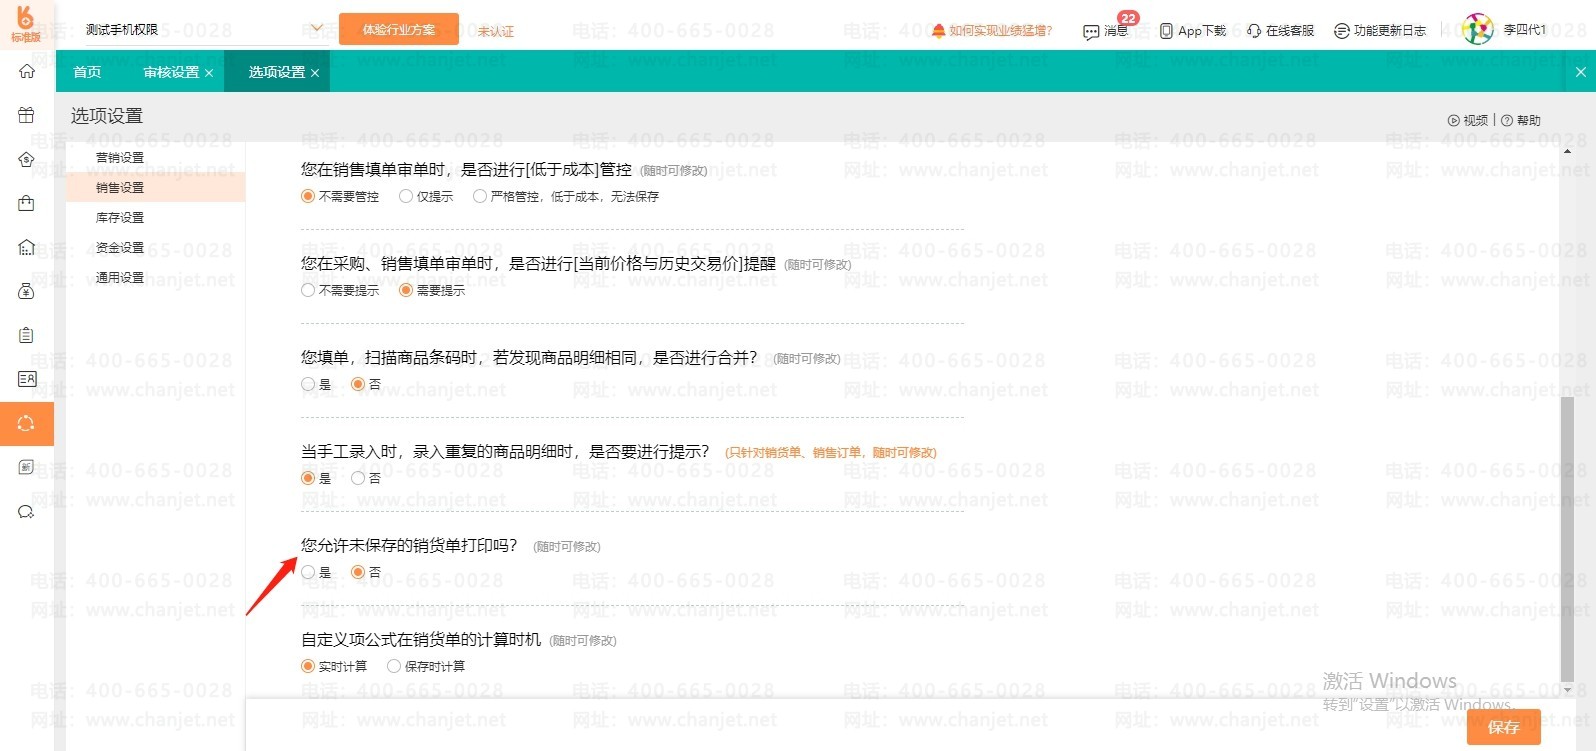The width and height of the screenshot is (1596, 751).
Task: Open the shopping bag sidebar module
Action: 27,203
